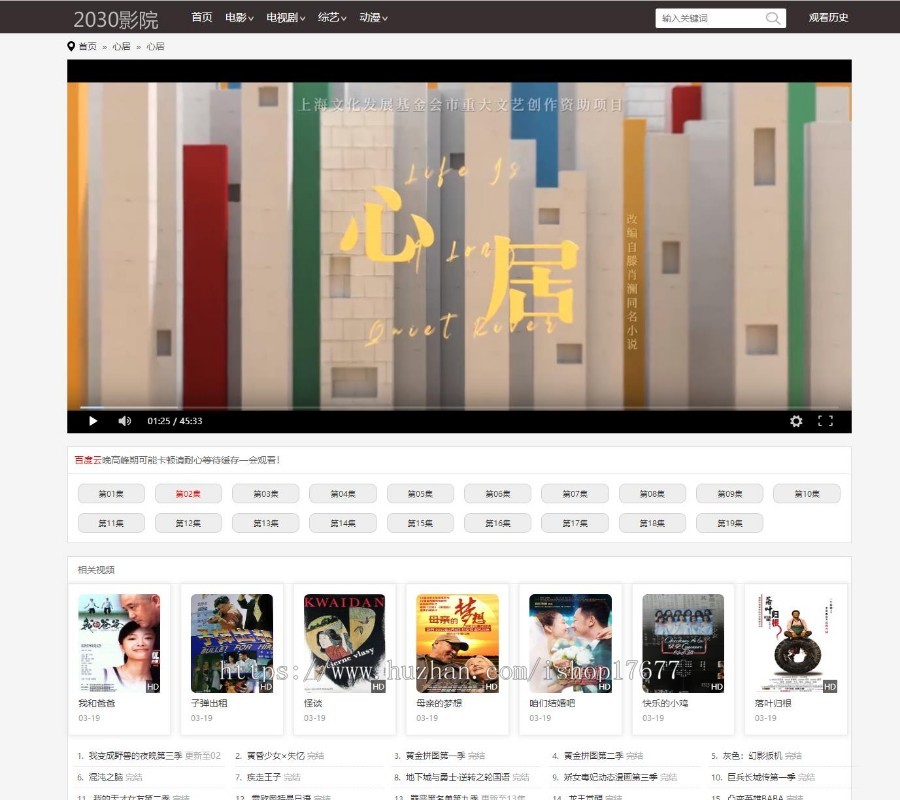Select episode 第06集

(x=498, y=494)
